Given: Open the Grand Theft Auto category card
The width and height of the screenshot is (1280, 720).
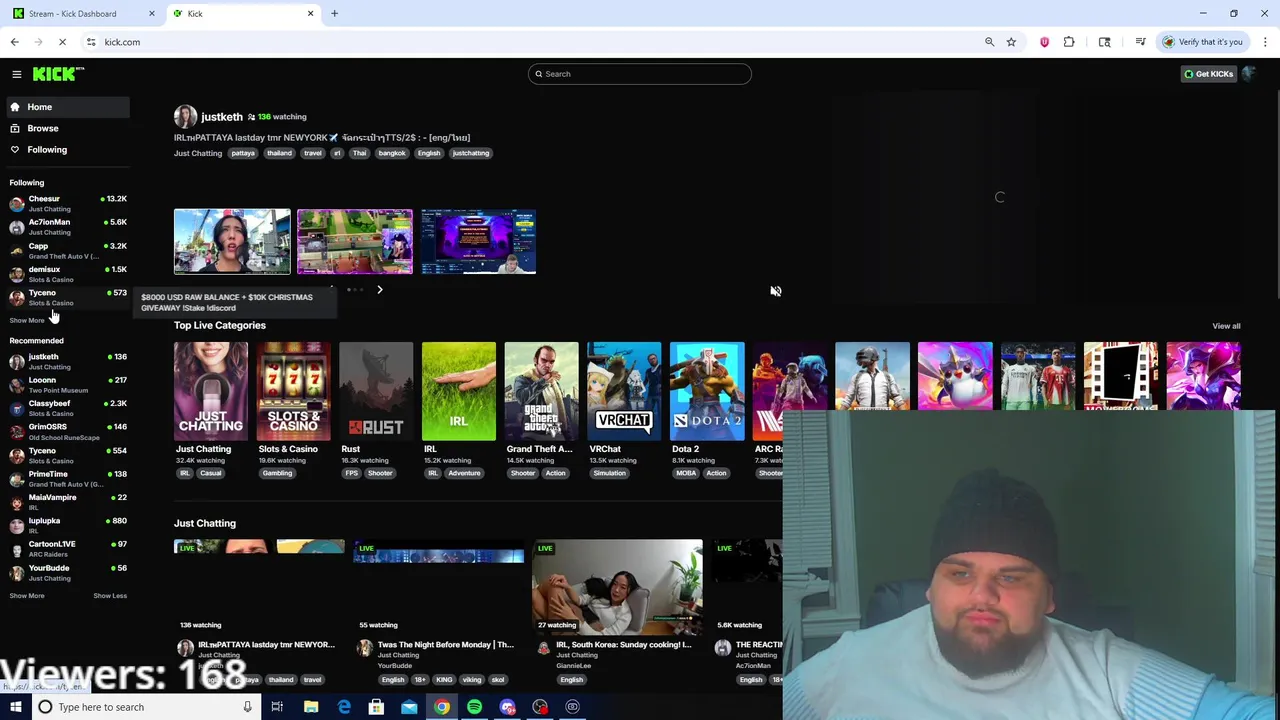Looking at the screenshot, I should [x=541, y=391].
